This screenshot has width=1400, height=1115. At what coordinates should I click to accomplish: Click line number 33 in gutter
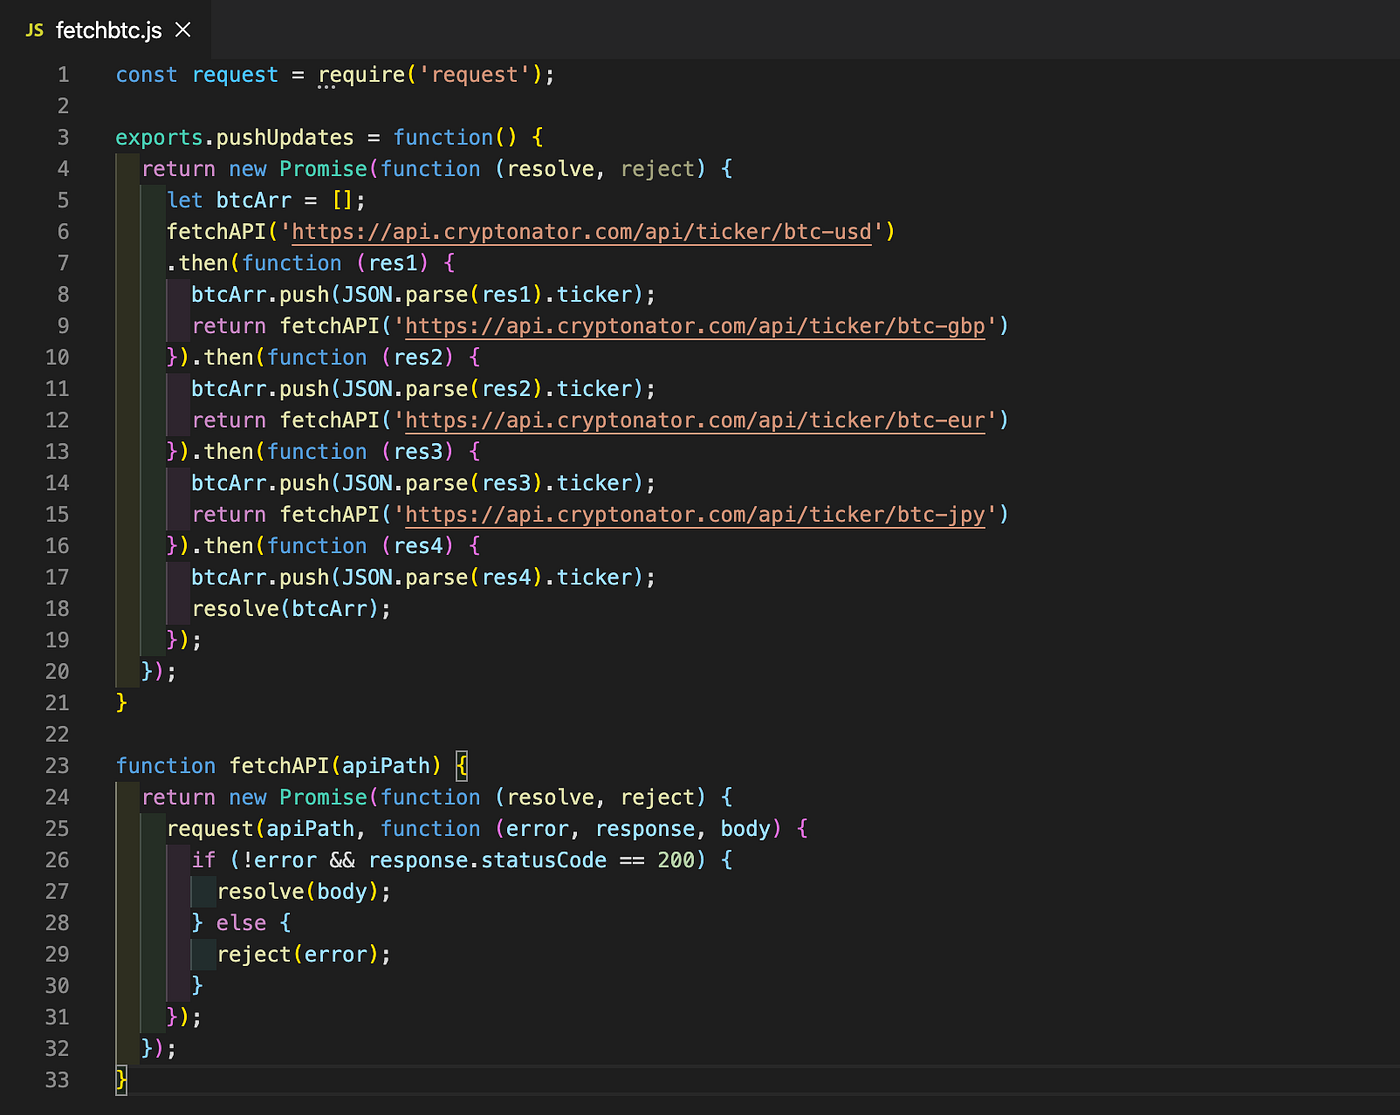point(57,1080)
